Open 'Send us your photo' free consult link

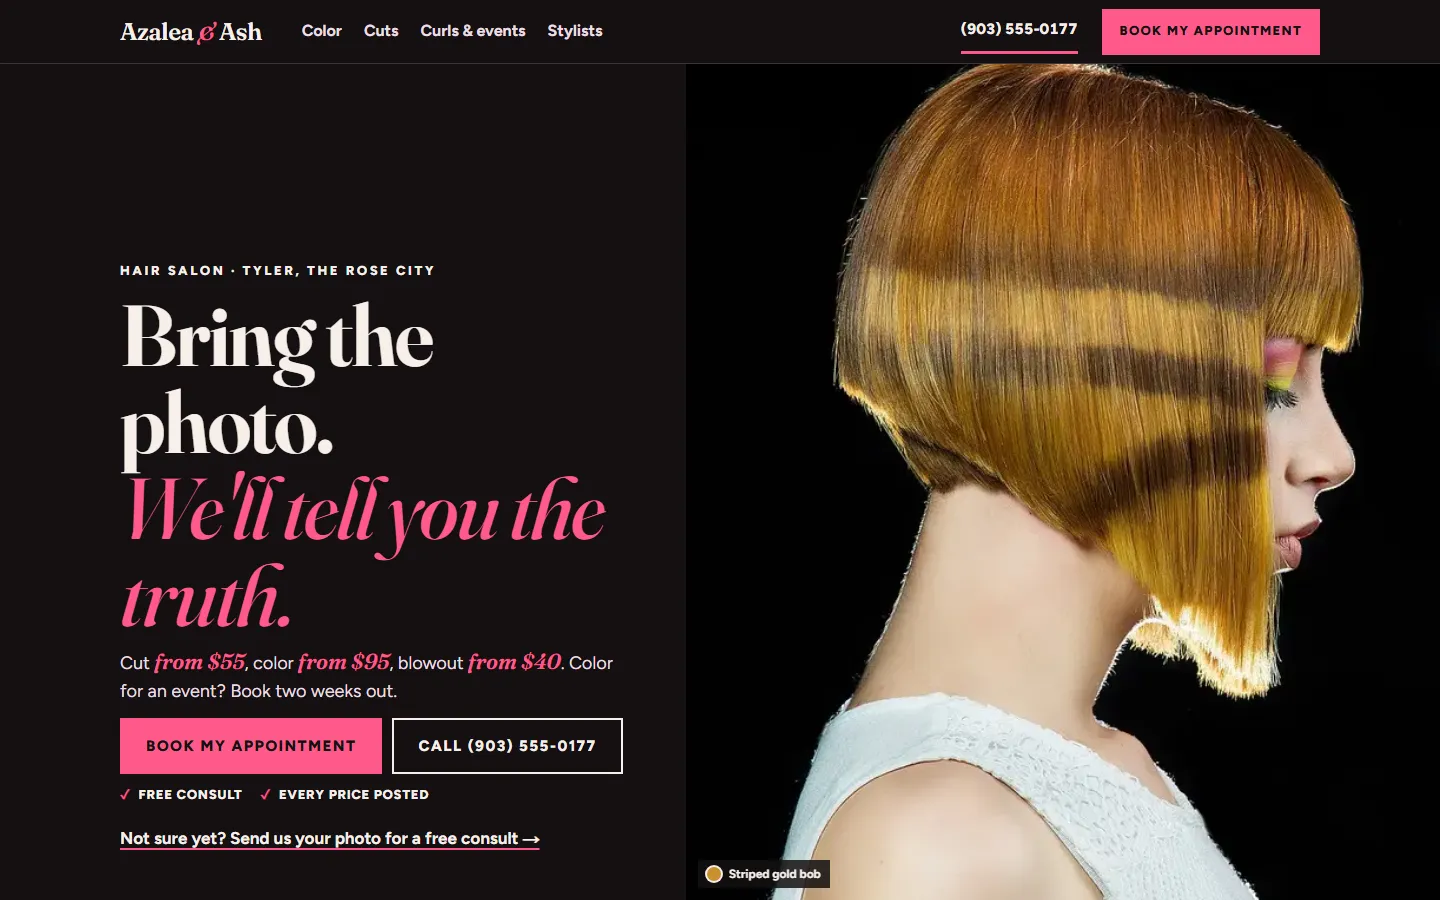(330, 839)
